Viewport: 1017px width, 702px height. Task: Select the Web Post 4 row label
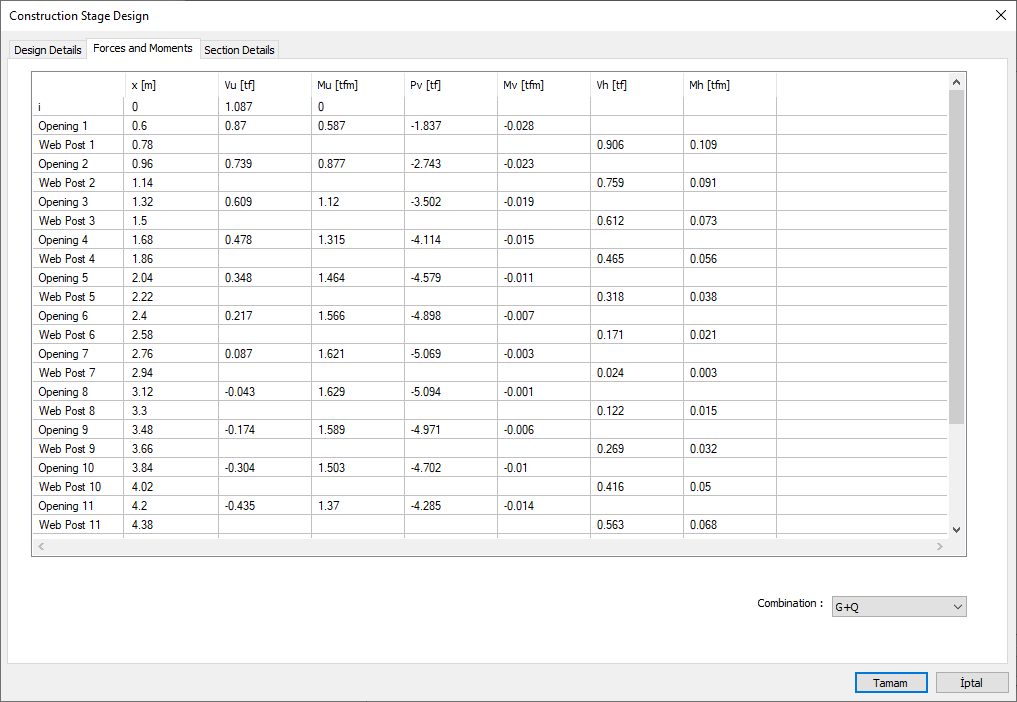pyautogui.click(x=67, y=259)
